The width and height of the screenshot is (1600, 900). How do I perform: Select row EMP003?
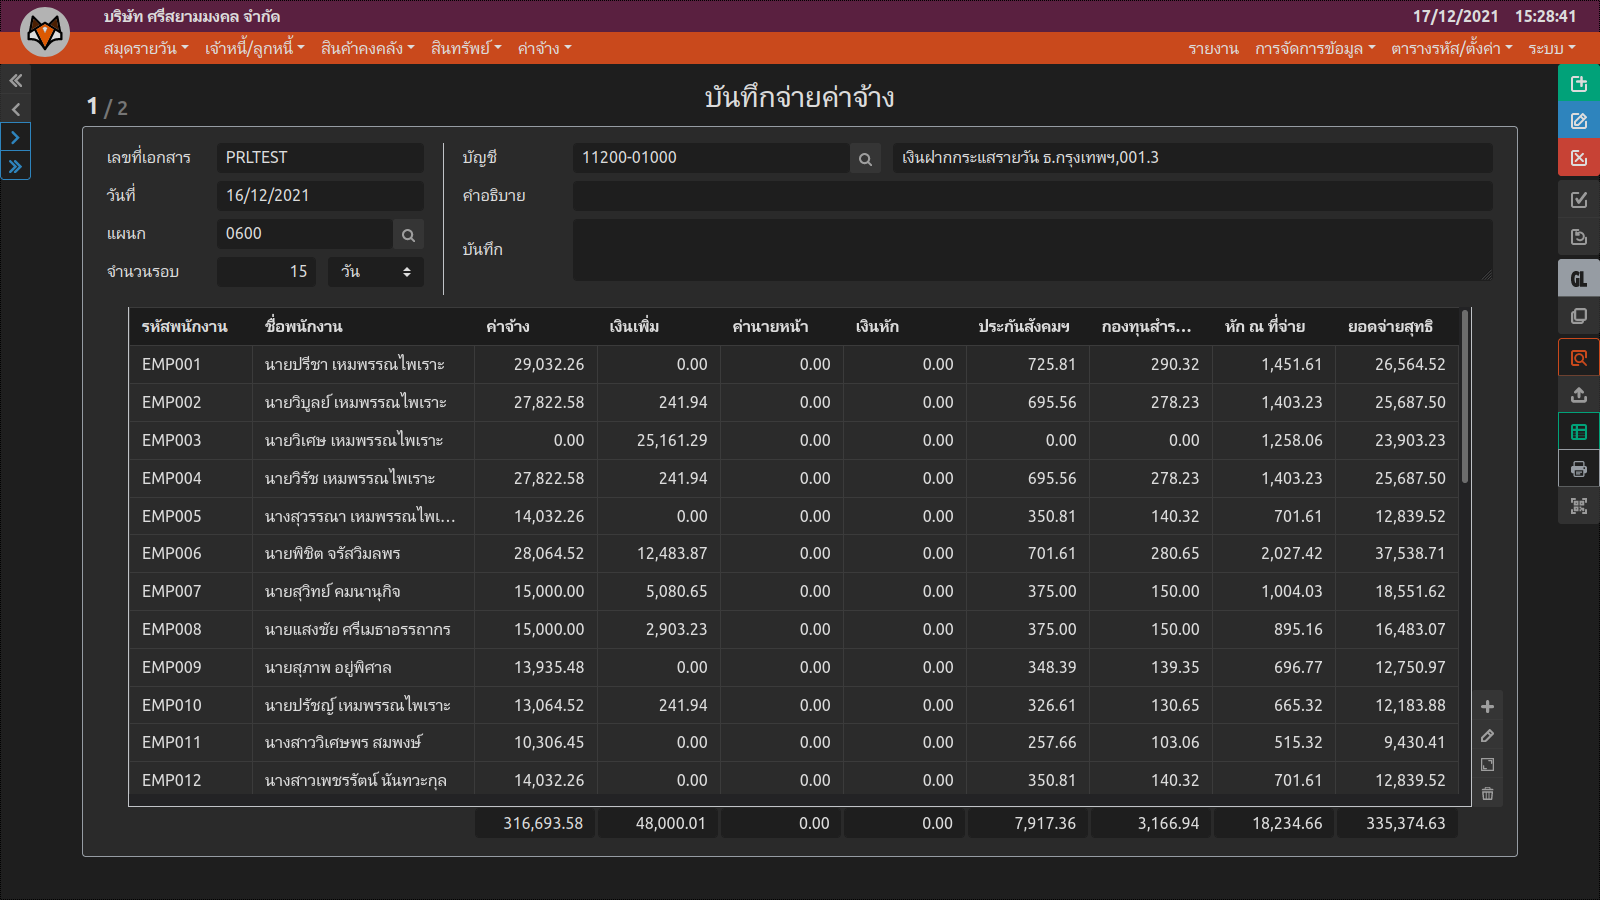tap(794, 441)
